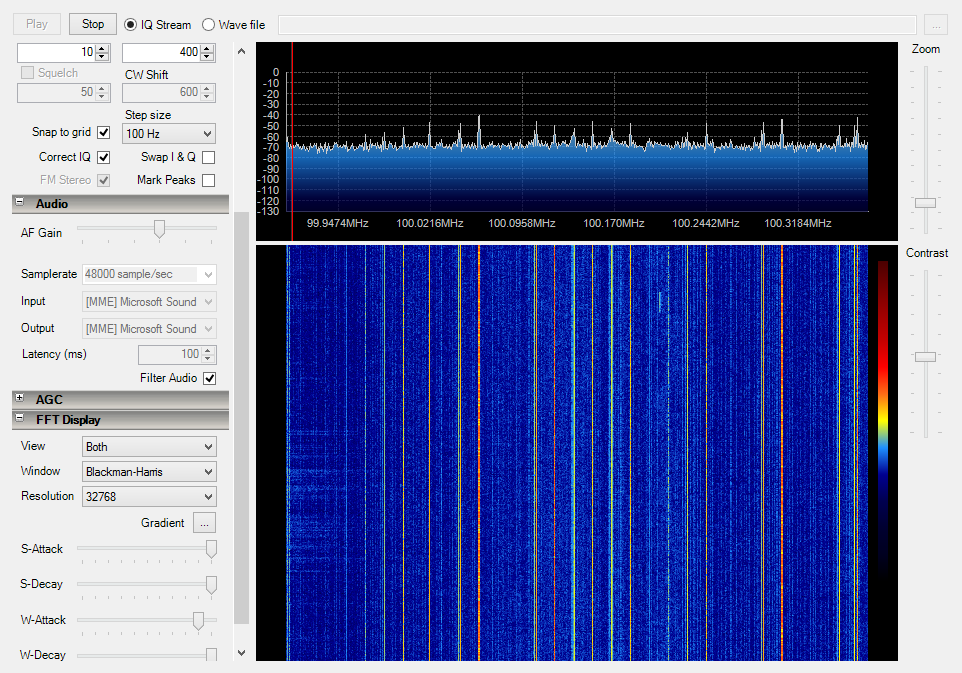The width and height of the screenshot is (962, 673).
Task: Select the IQ Stream radio button
Action: tap(128, 24)
